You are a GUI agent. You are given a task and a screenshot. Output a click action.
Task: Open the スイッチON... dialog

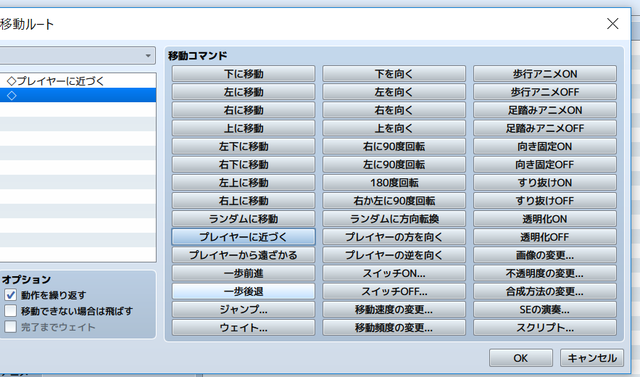[x=394, y=273]
